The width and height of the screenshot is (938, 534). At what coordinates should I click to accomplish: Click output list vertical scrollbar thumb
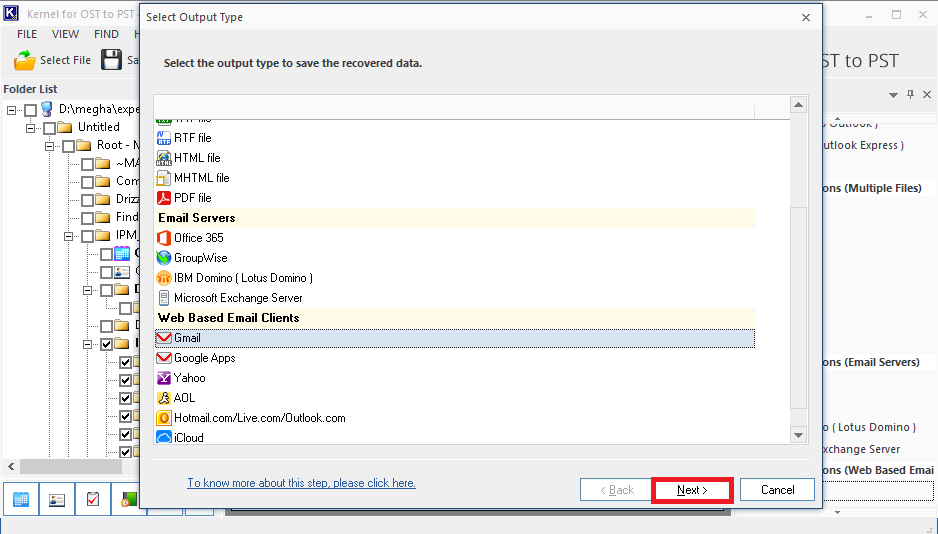(x=799, y=308)
